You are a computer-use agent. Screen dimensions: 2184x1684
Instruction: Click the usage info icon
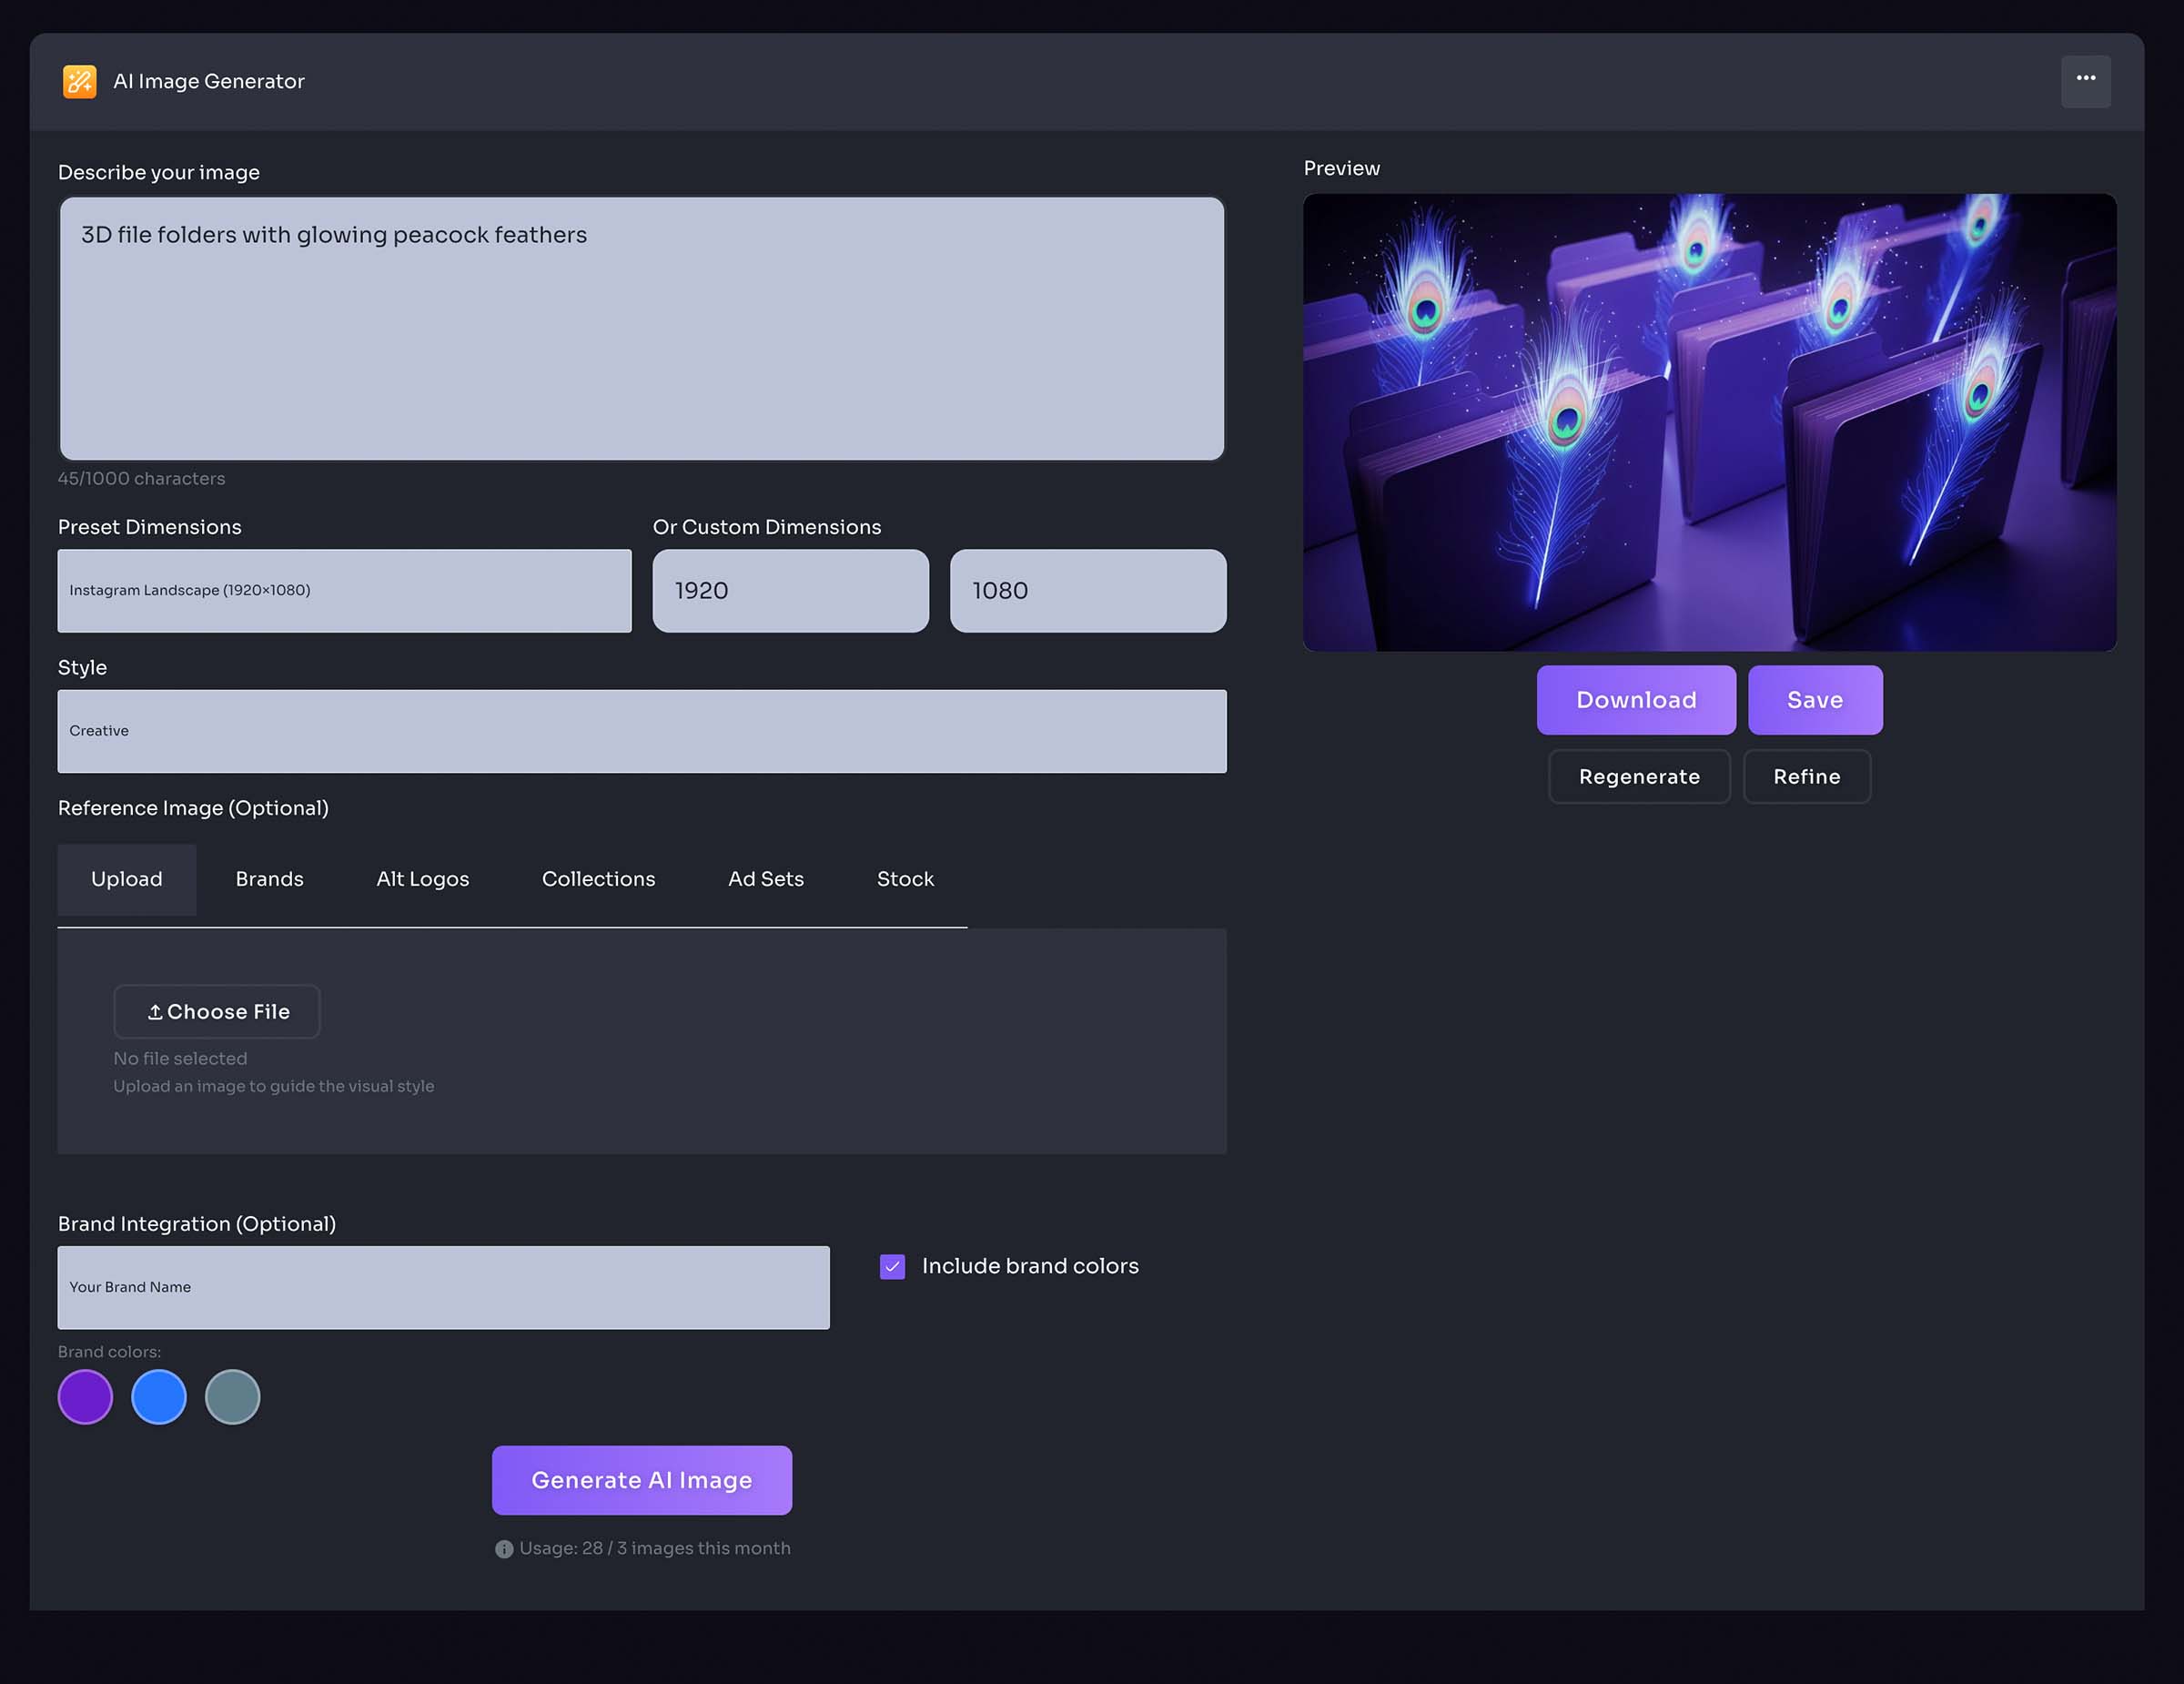point(504,1549)
